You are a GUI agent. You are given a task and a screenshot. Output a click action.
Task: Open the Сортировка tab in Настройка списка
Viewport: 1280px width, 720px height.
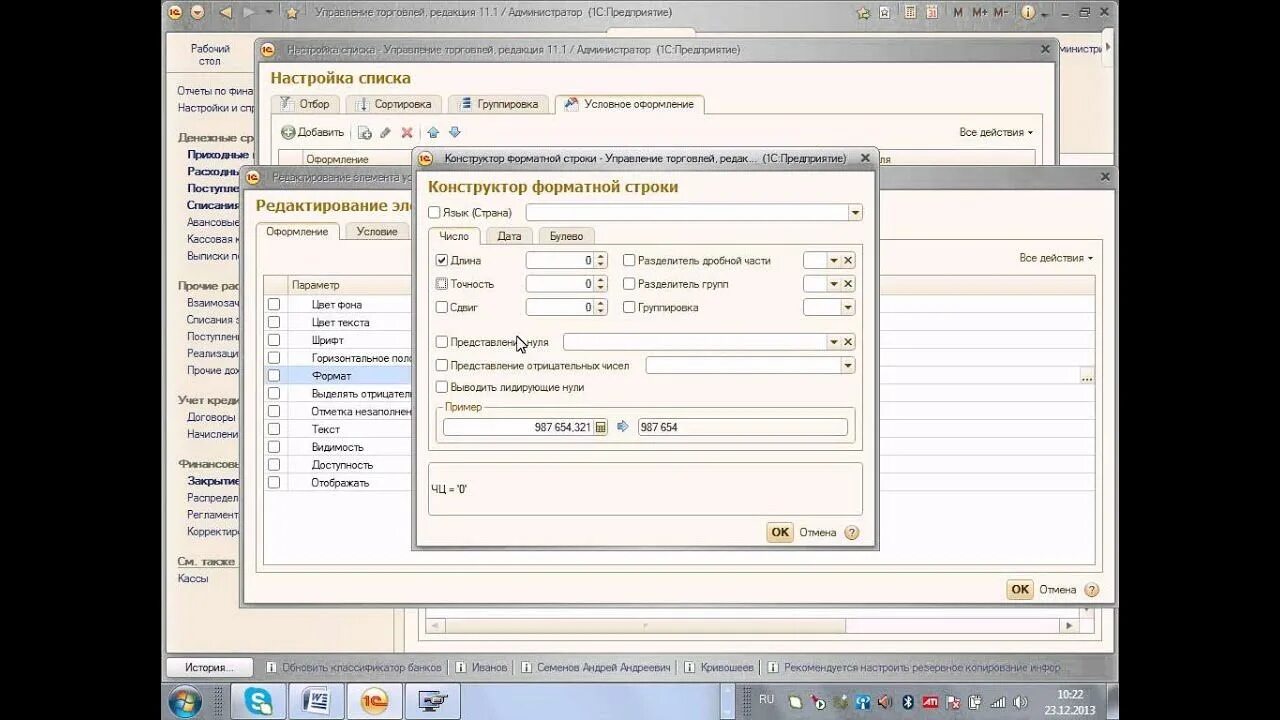coord(394,104)
